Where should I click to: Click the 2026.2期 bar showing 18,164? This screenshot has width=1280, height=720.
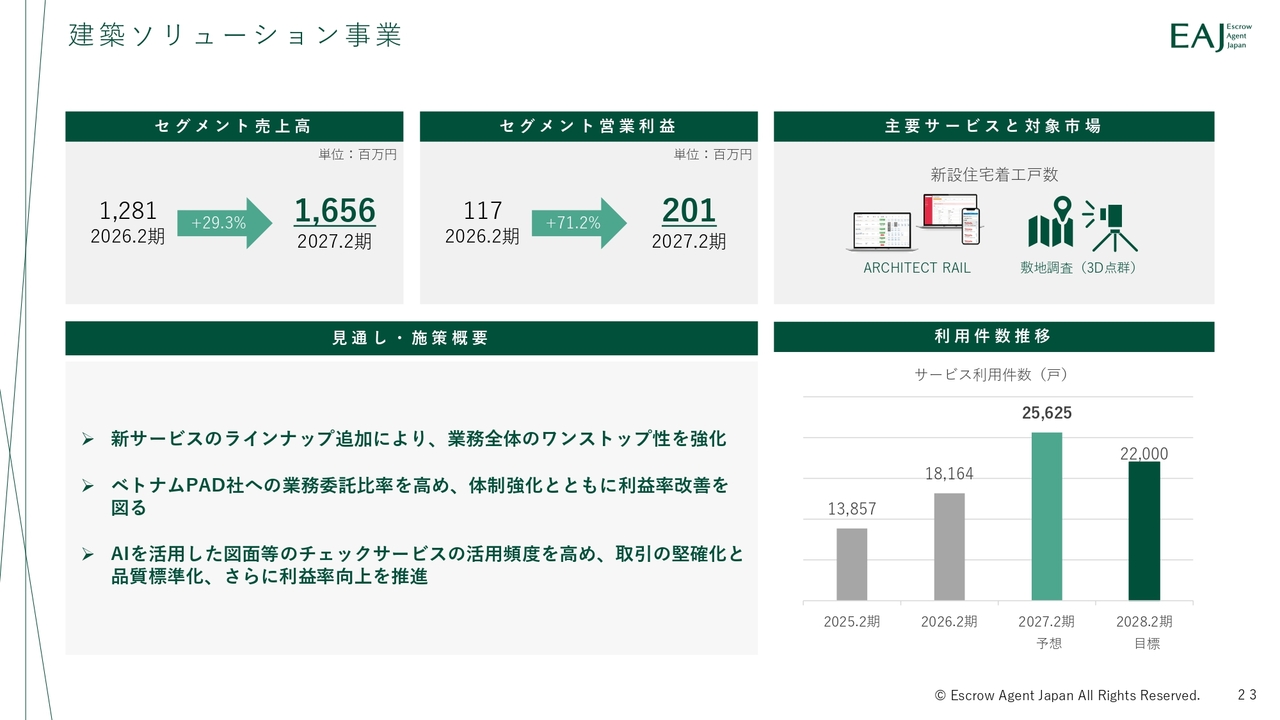pos(949,547)
